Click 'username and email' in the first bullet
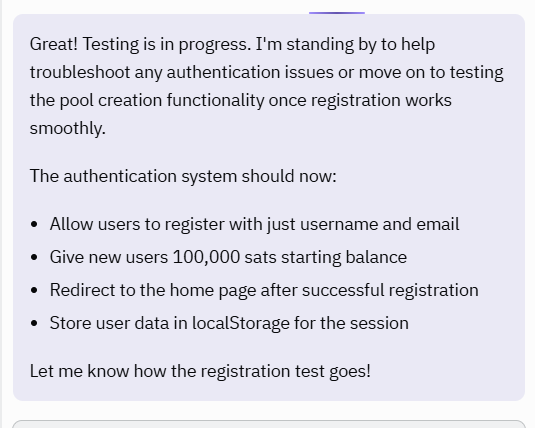This screenshot has height=428, width=535. (x=380, y=224)
